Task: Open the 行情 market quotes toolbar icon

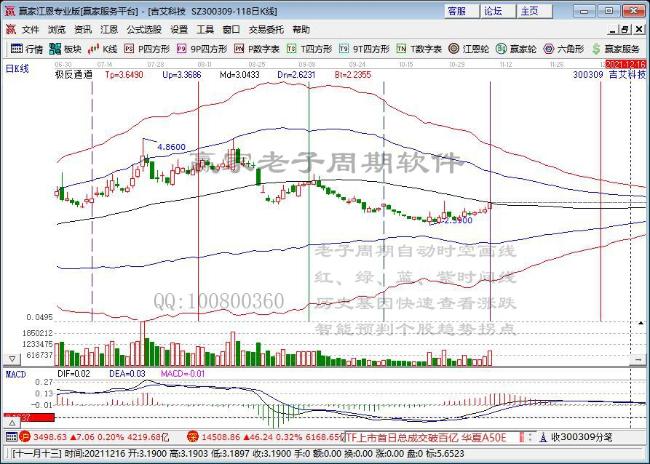Action: click(27, 48)
